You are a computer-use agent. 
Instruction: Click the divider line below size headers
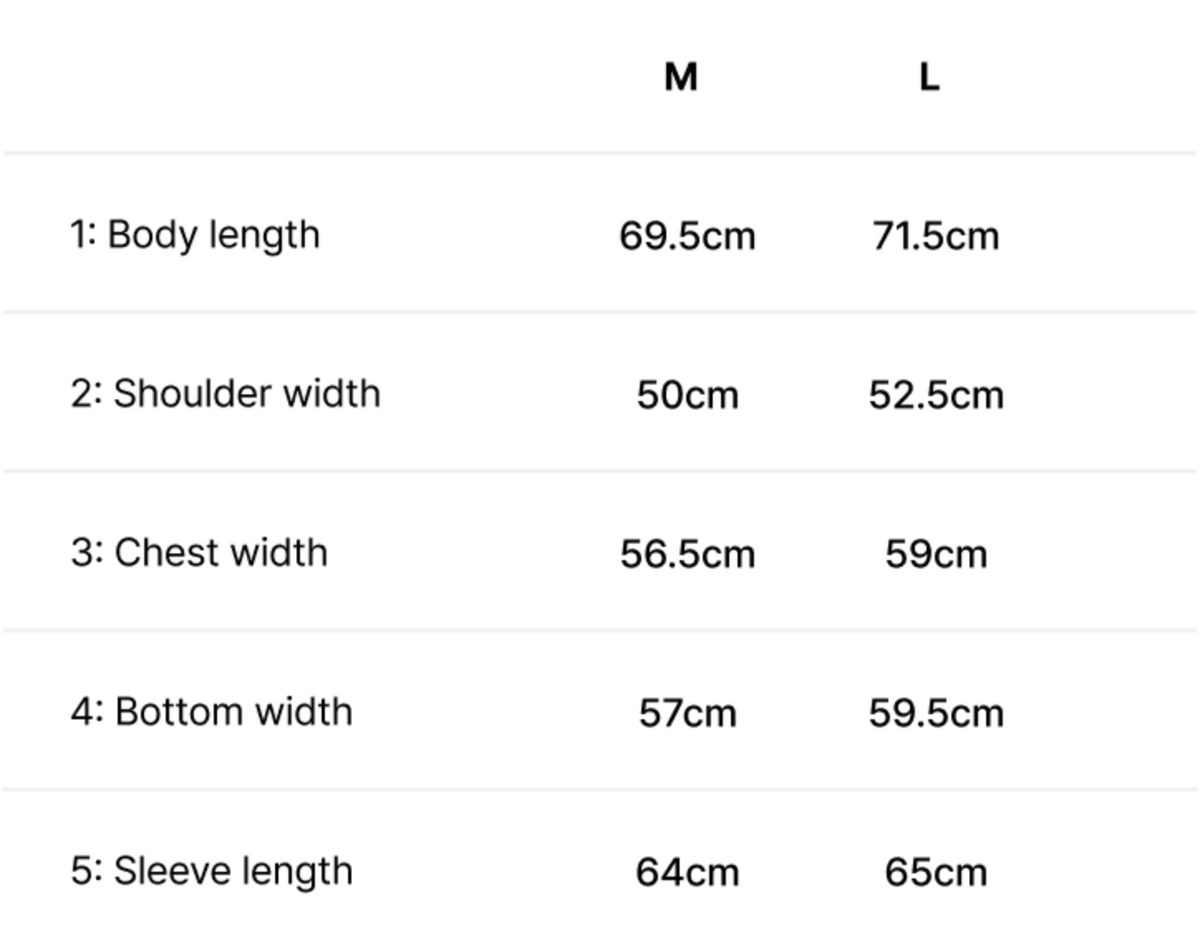[600, 153]
